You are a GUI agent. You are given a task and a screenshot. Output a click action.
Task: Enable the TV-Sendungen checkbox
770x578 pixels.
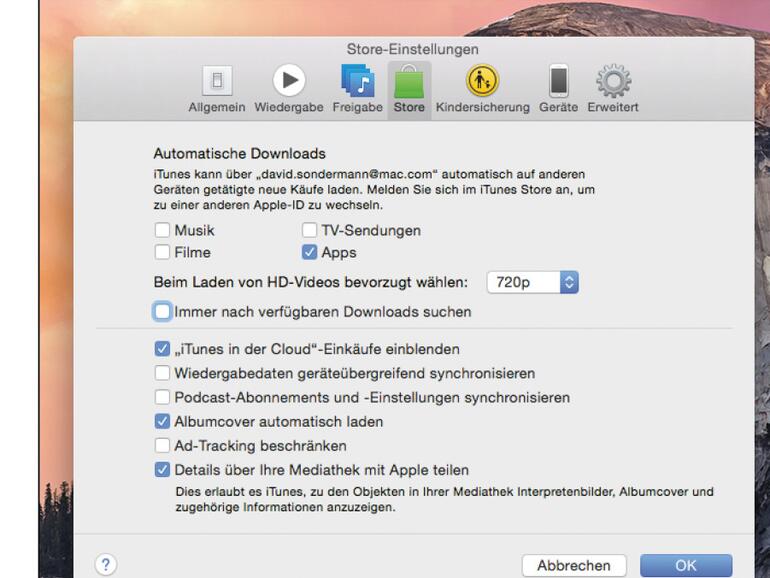click(309, 230)
